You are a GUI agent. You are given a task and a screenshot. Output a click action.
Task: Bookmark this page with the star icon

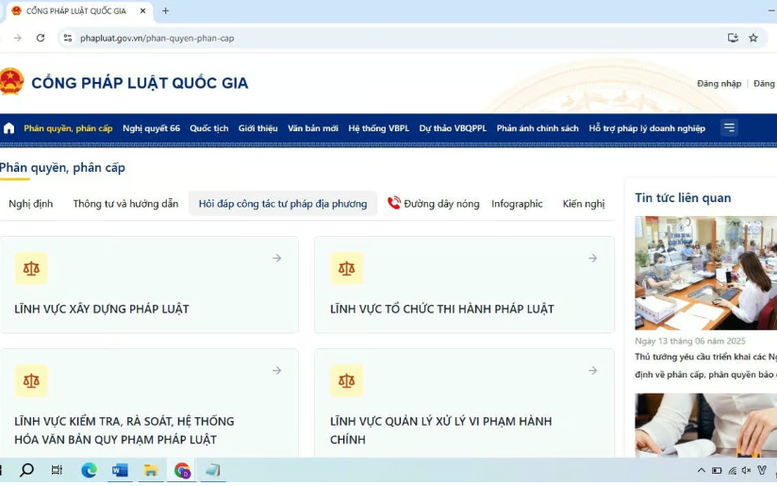(x=753, y=38)
